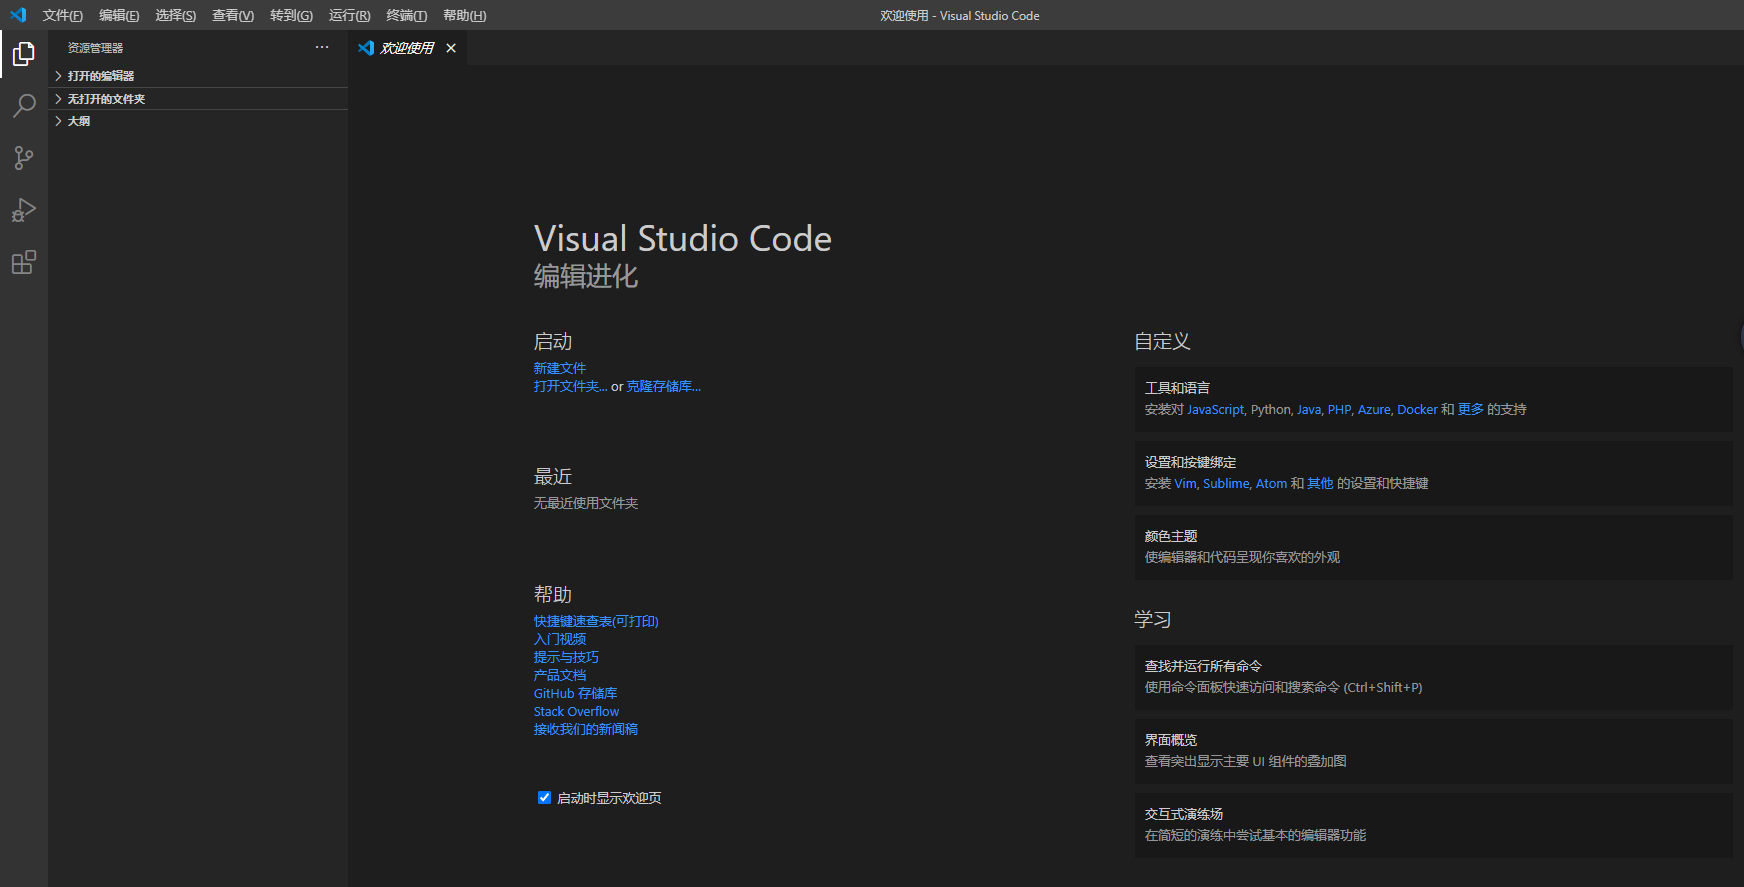Screen dimensions: 1744x887
Task: Open the Stack Overflow link
Action: pos(576,711)
